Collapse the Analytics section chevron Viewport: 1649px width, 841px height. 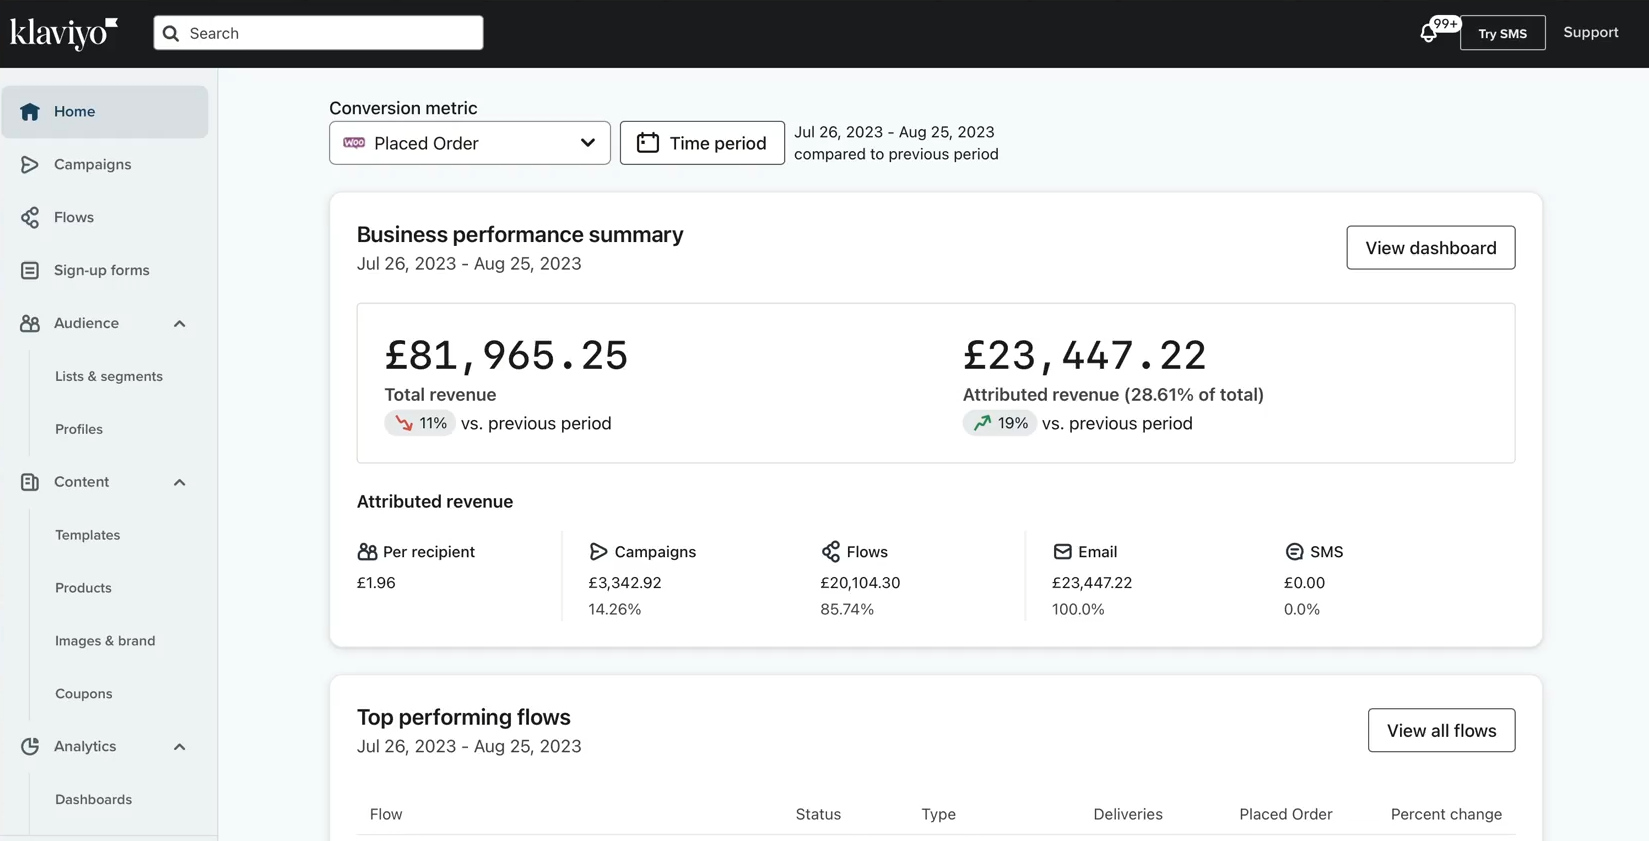(180, 746)
